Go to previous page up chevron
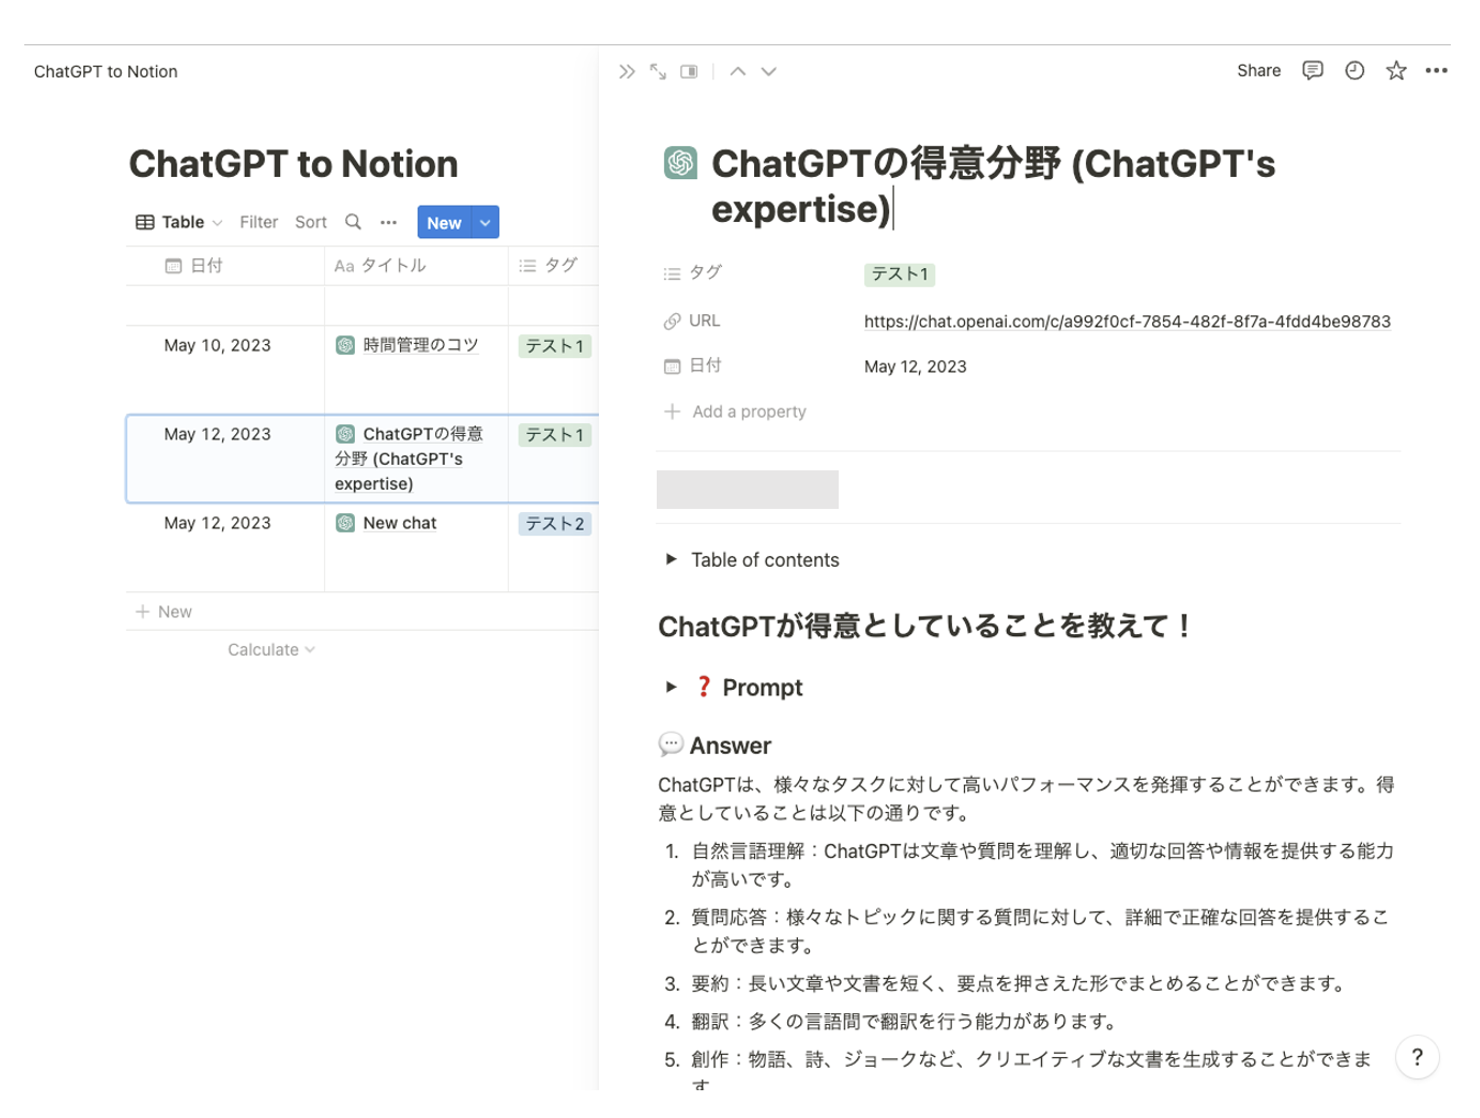1480x1118 pixels. coord(738,72)
